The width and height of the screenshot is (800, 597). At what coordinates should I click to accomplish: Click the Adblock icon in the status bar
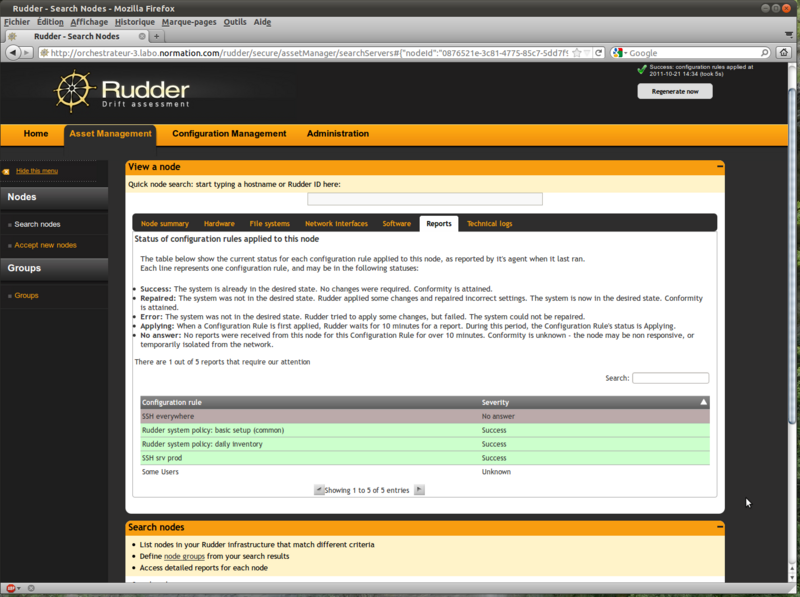point(11,588)
